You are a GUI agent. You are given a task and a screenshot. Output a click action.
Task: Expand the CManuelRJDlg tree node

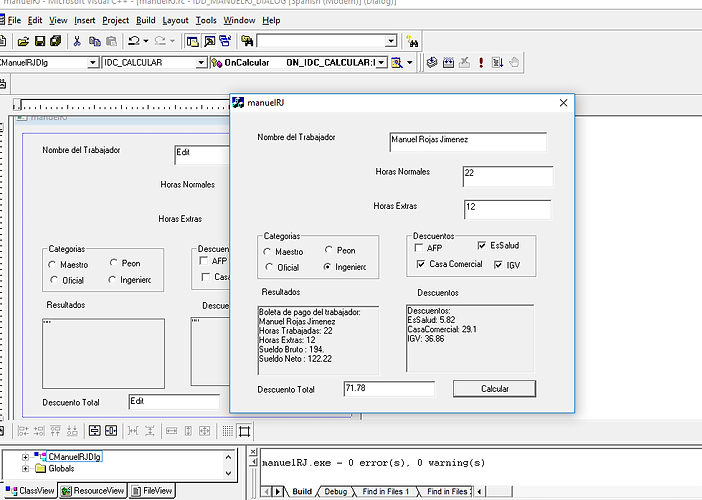[x=25, y=457]
